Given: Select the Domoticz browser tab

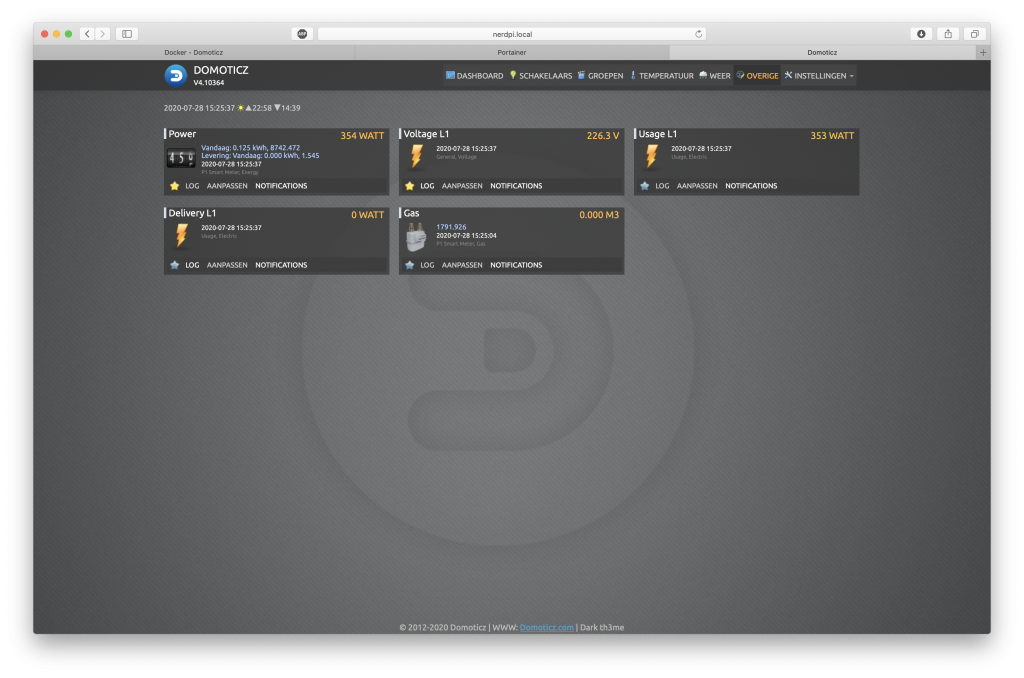Looking at the screenshot, I should point(822,52).
